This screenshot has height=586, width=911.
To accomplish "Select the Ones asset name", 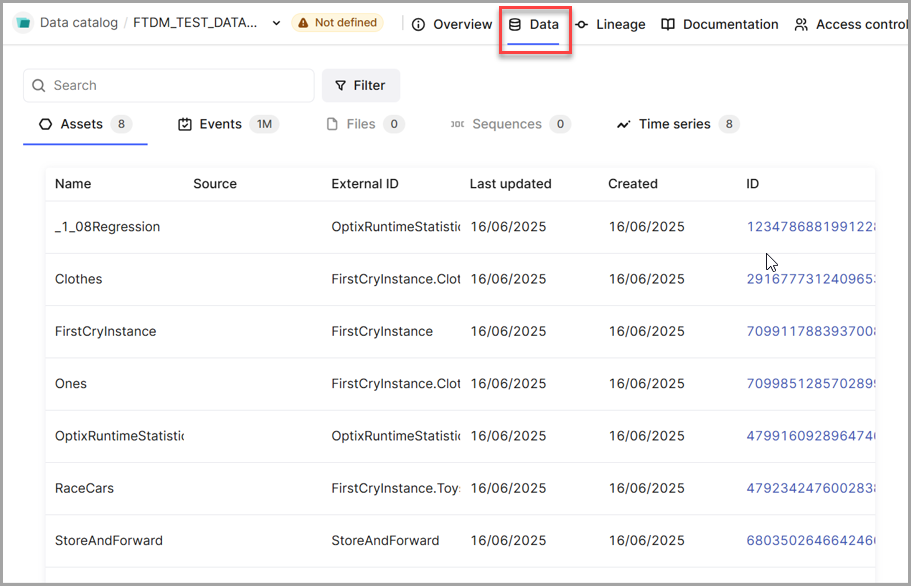I will [71, 383].
